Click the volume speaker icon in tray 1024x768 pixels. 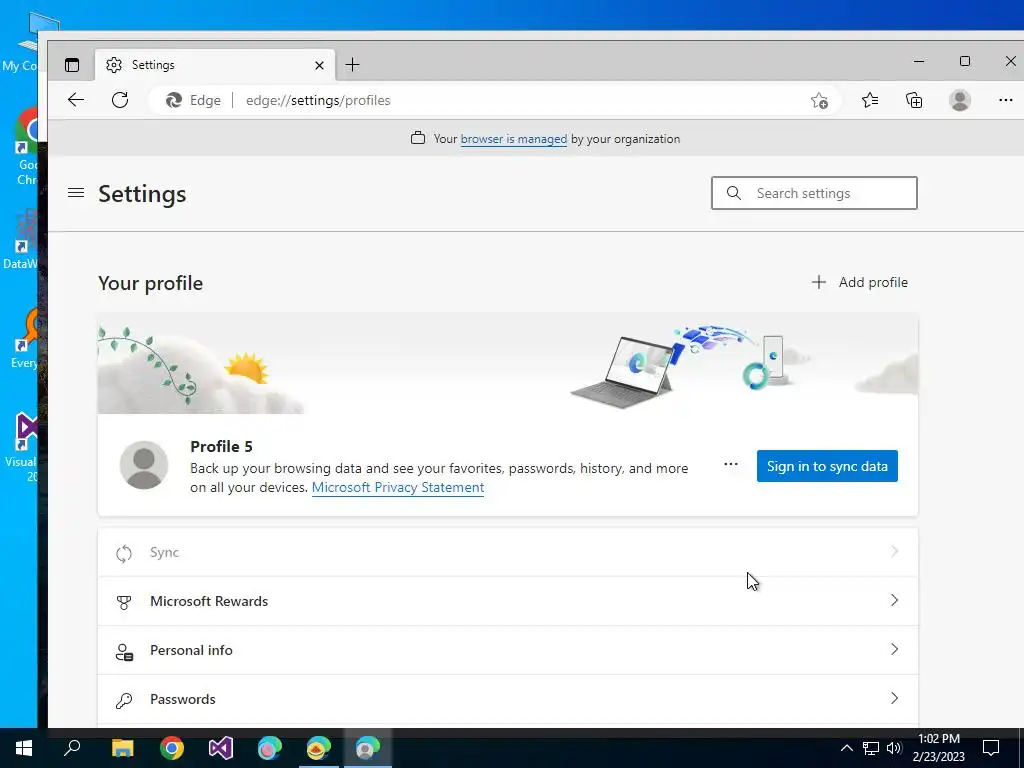click(x=894, y=748)
